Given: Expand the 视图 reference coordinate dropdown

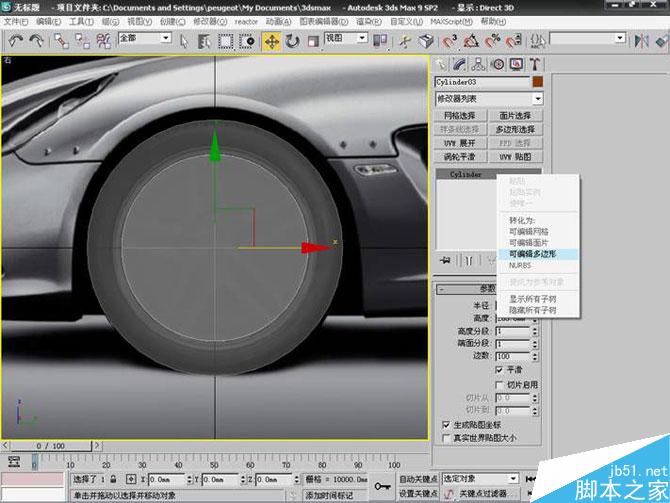Looking at the screenshot, I should (362, 38).
